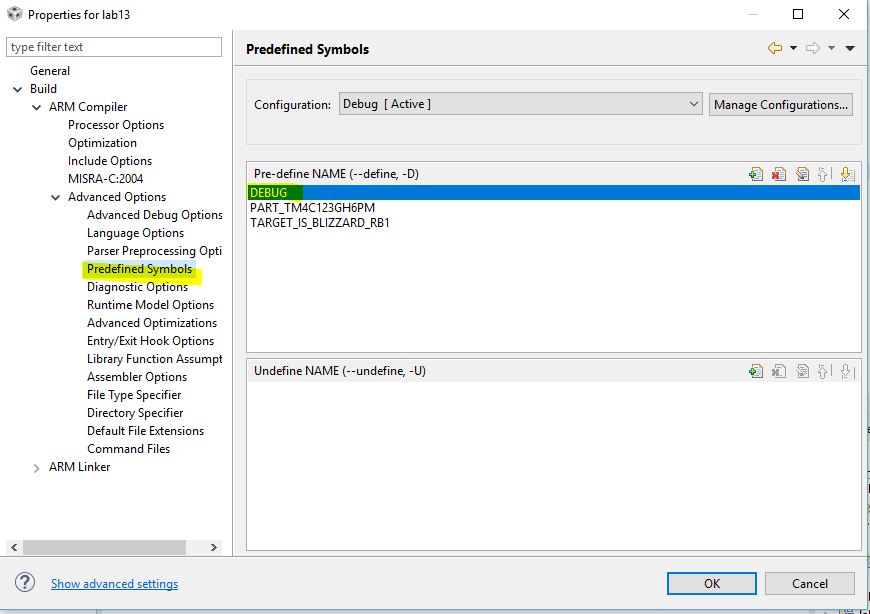Image resolution: width=870 pixels, height=614 pixels.
Task: Click Manage Configurations button
Action: 781,104
